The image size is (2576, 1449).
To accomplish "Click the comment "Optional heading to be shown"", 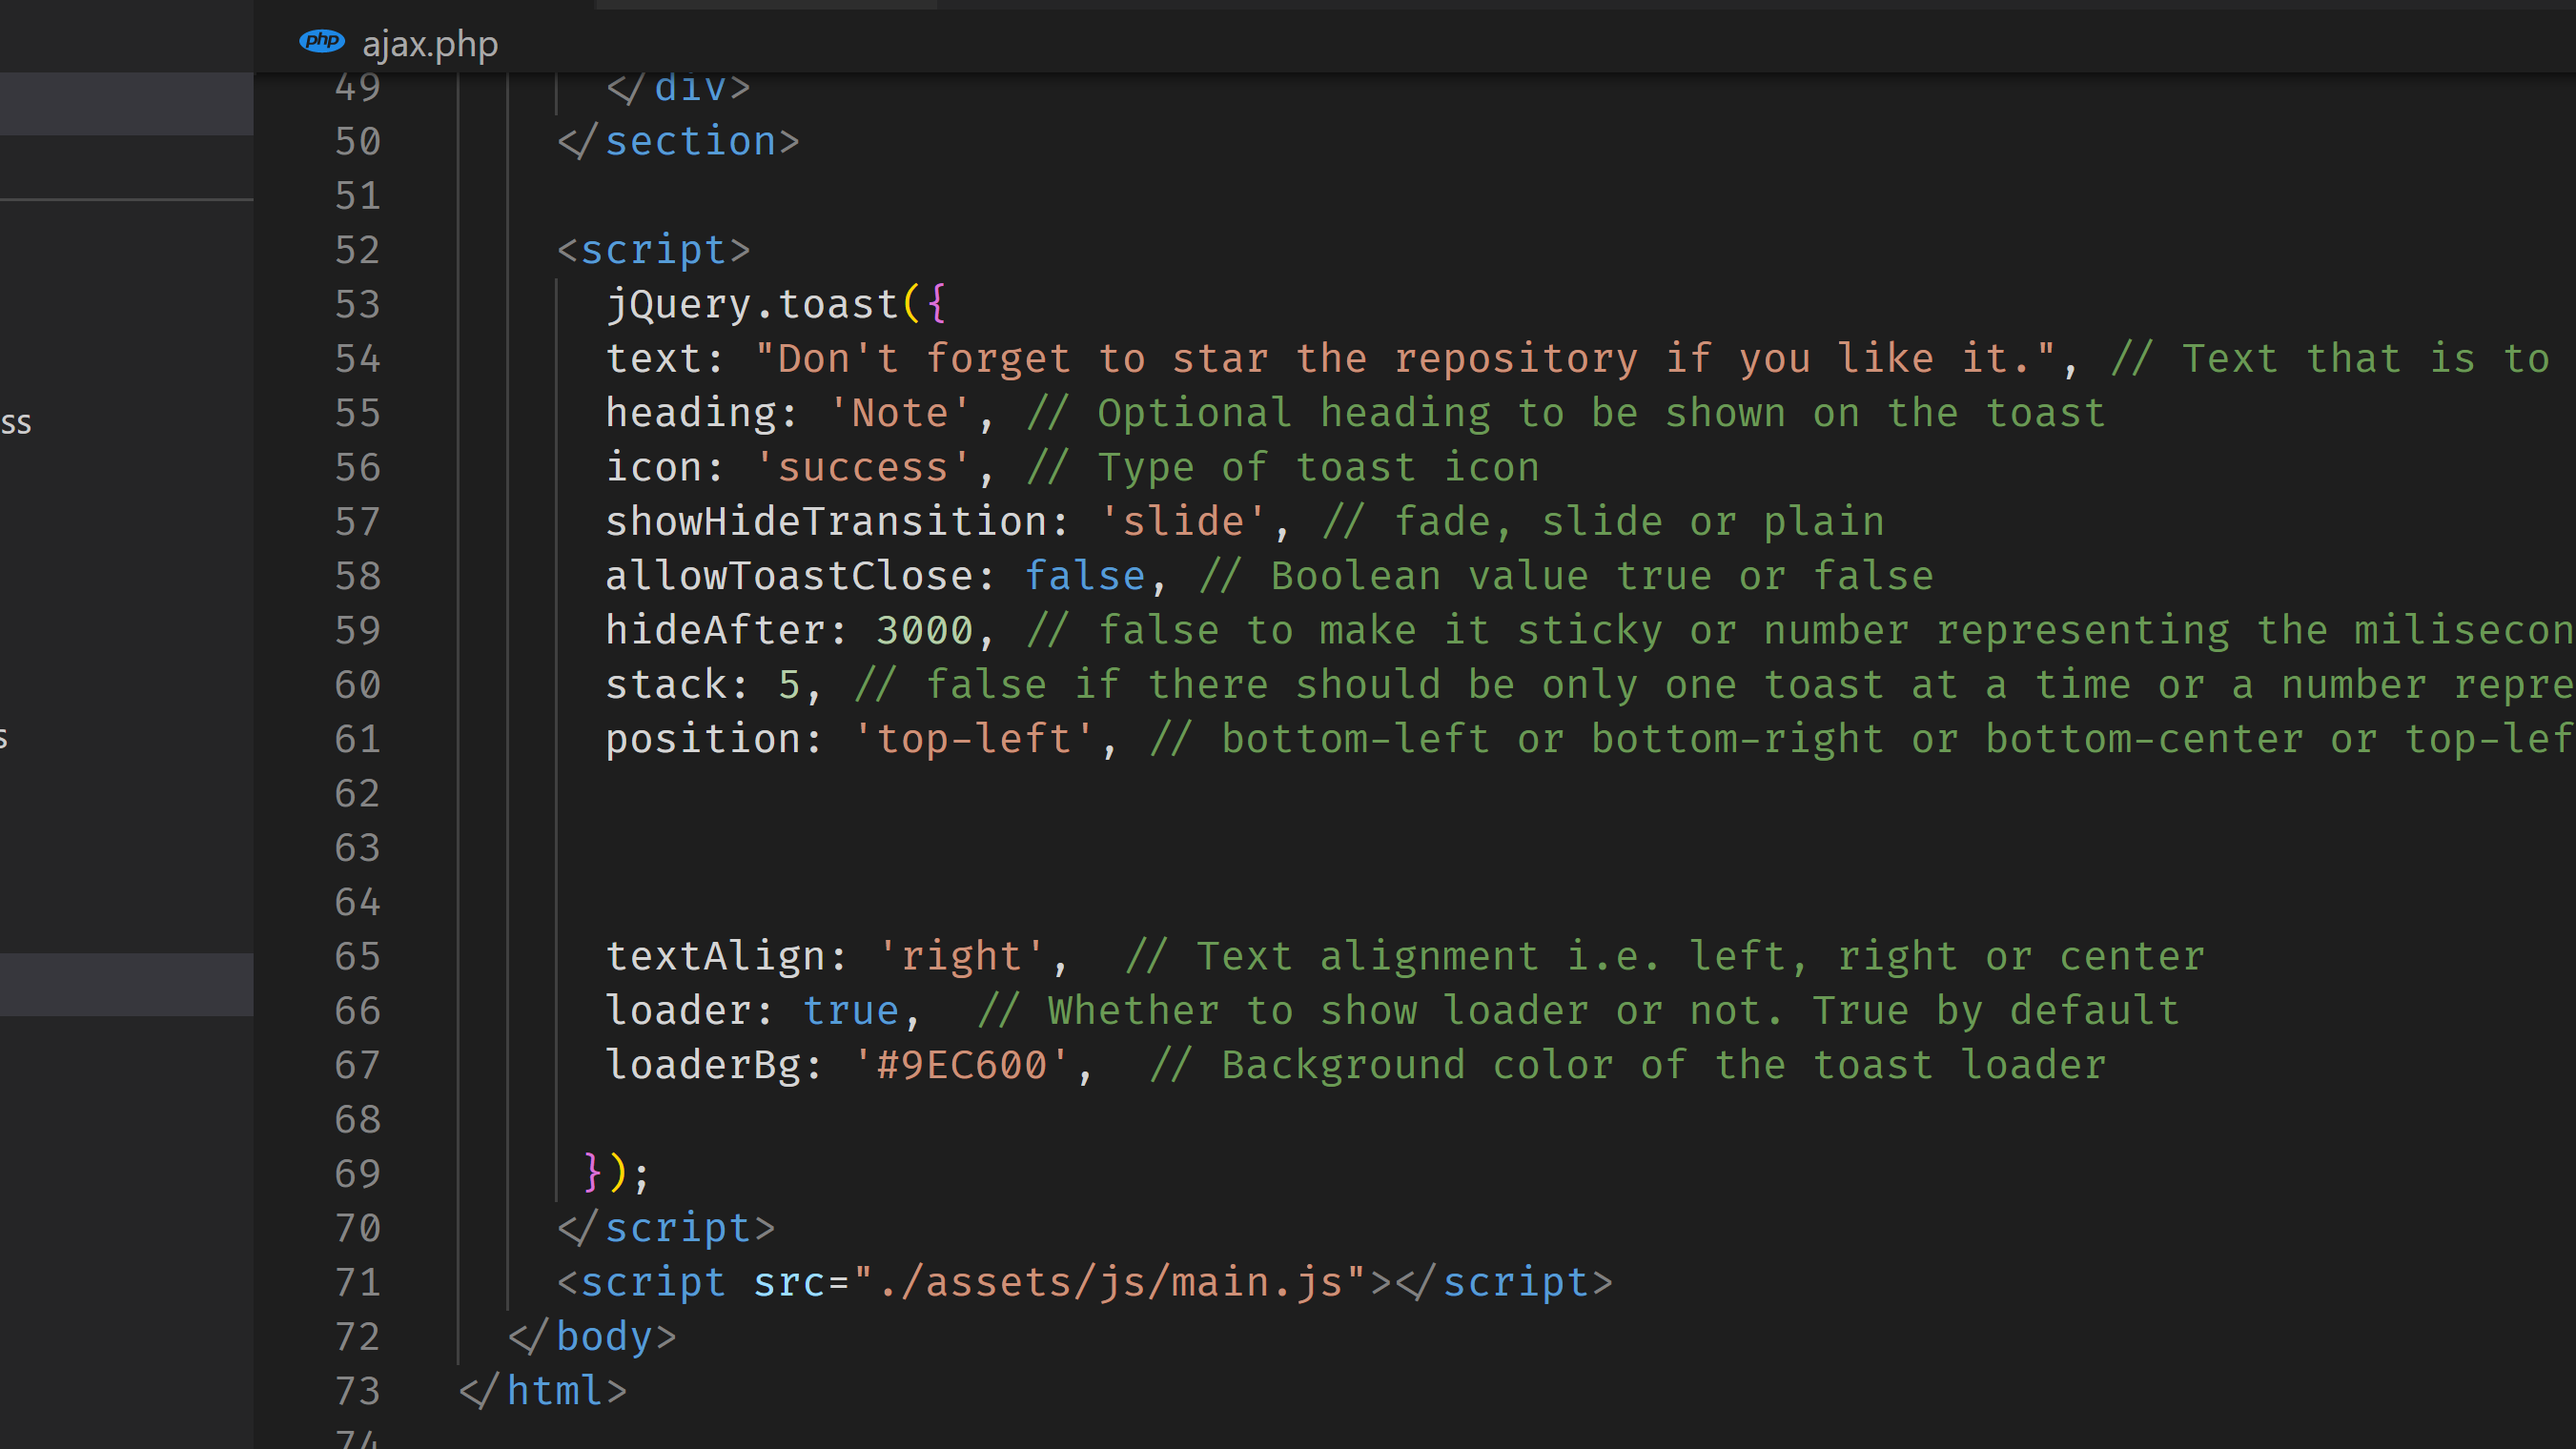I will [1566, 413].
